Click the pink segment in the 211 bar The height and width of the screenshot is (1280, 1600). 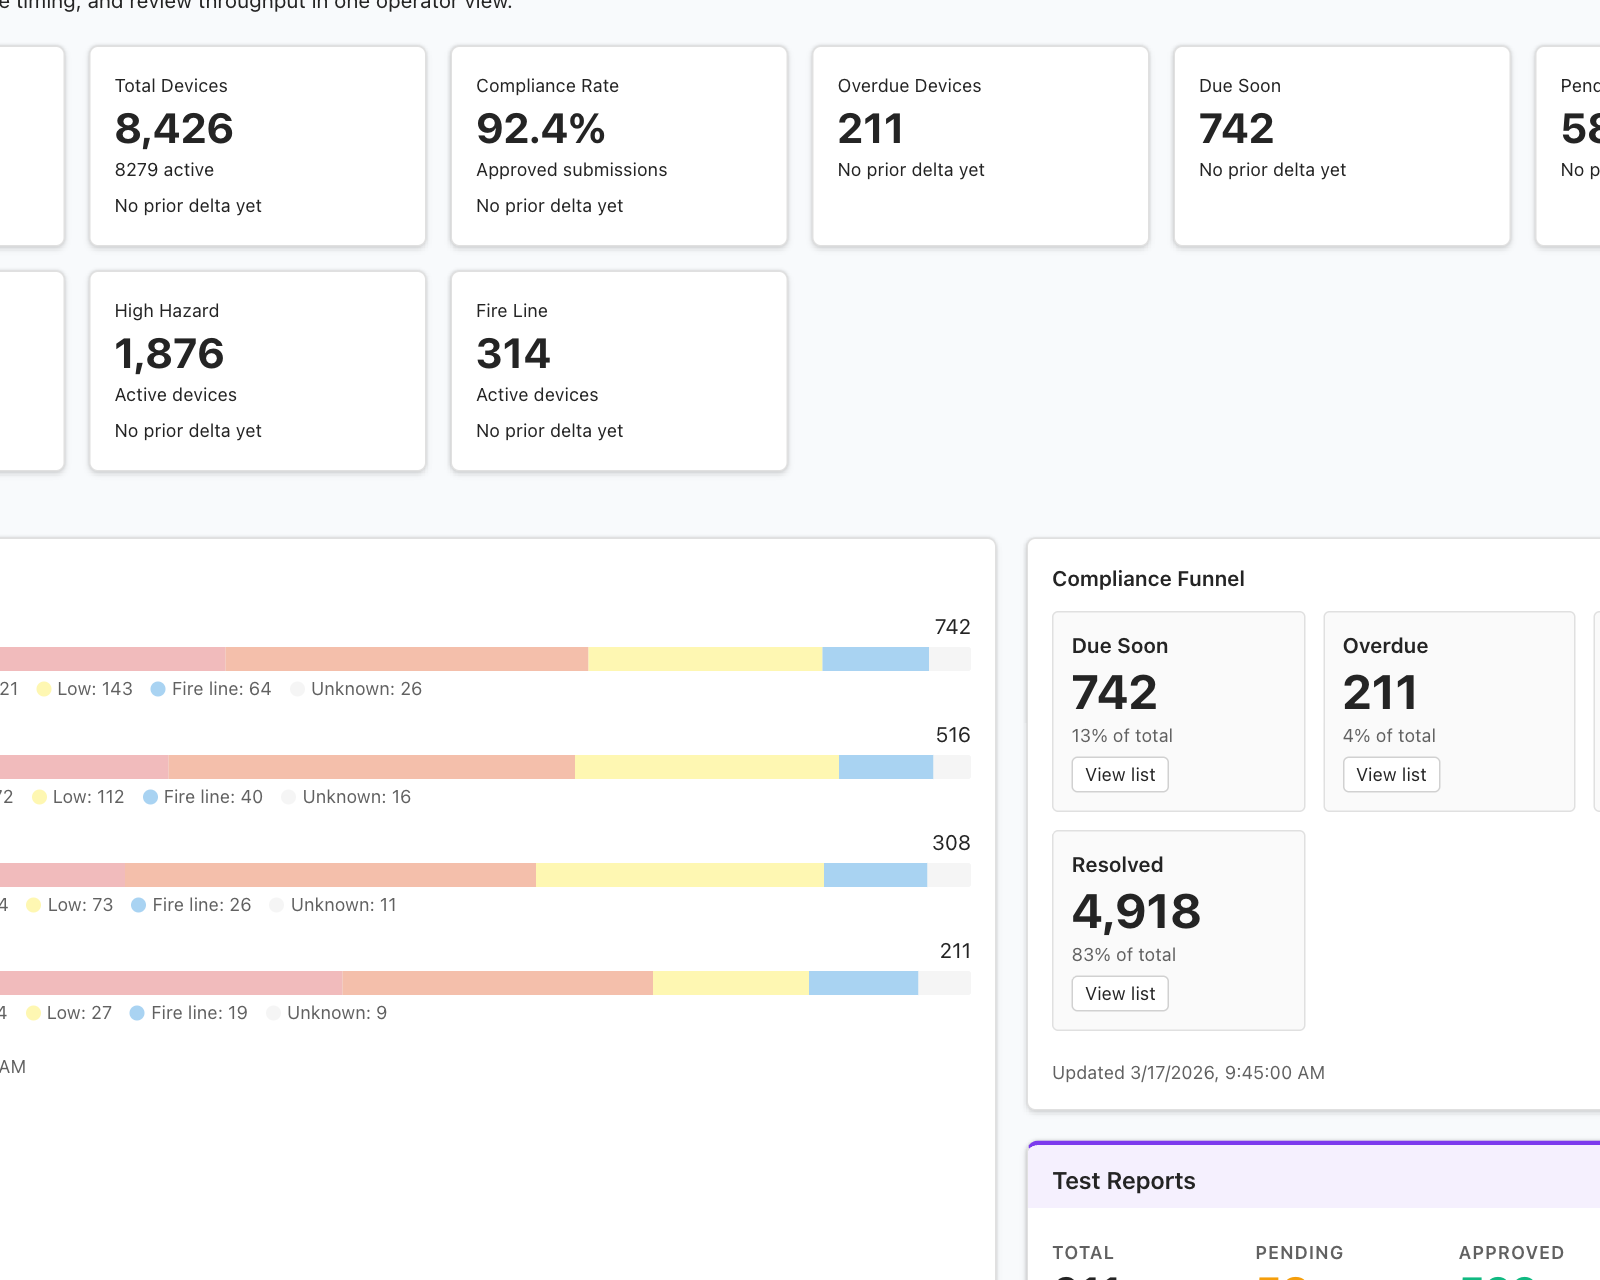[x=171, y=983]
